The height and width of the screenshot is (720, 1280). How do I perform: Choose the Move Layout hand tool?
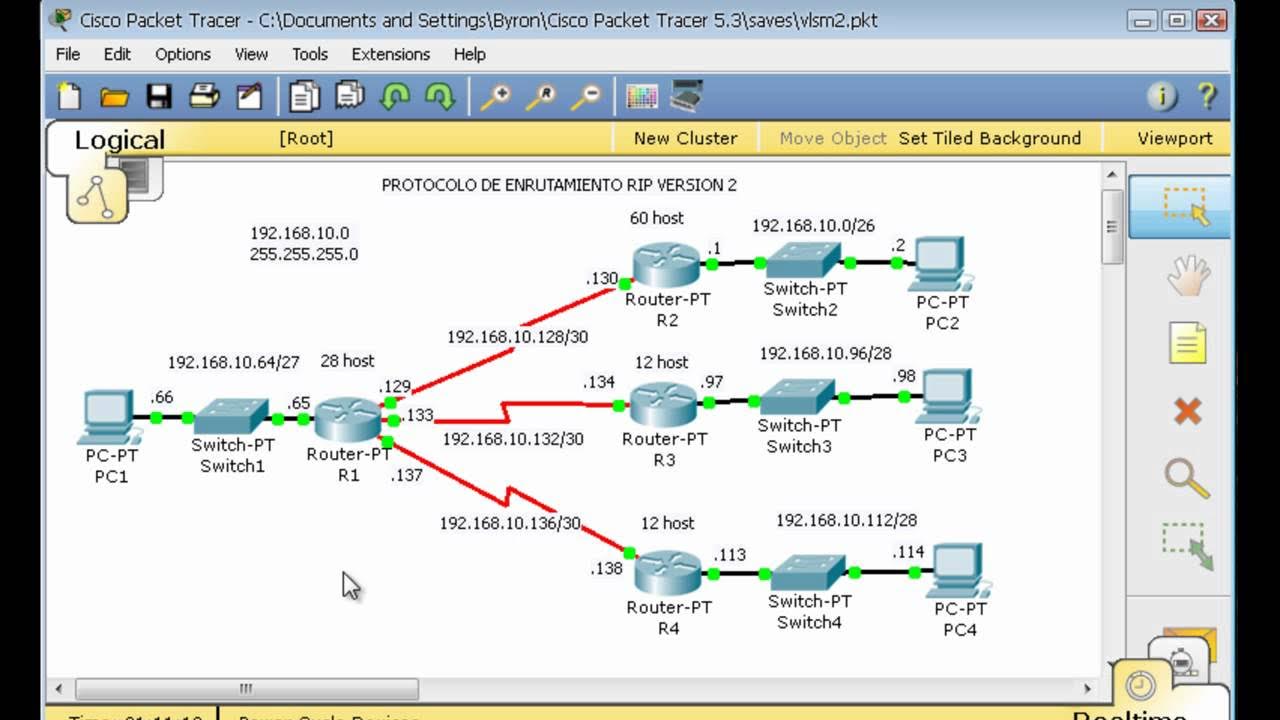pyautogui.click(x=1187, y=276)
